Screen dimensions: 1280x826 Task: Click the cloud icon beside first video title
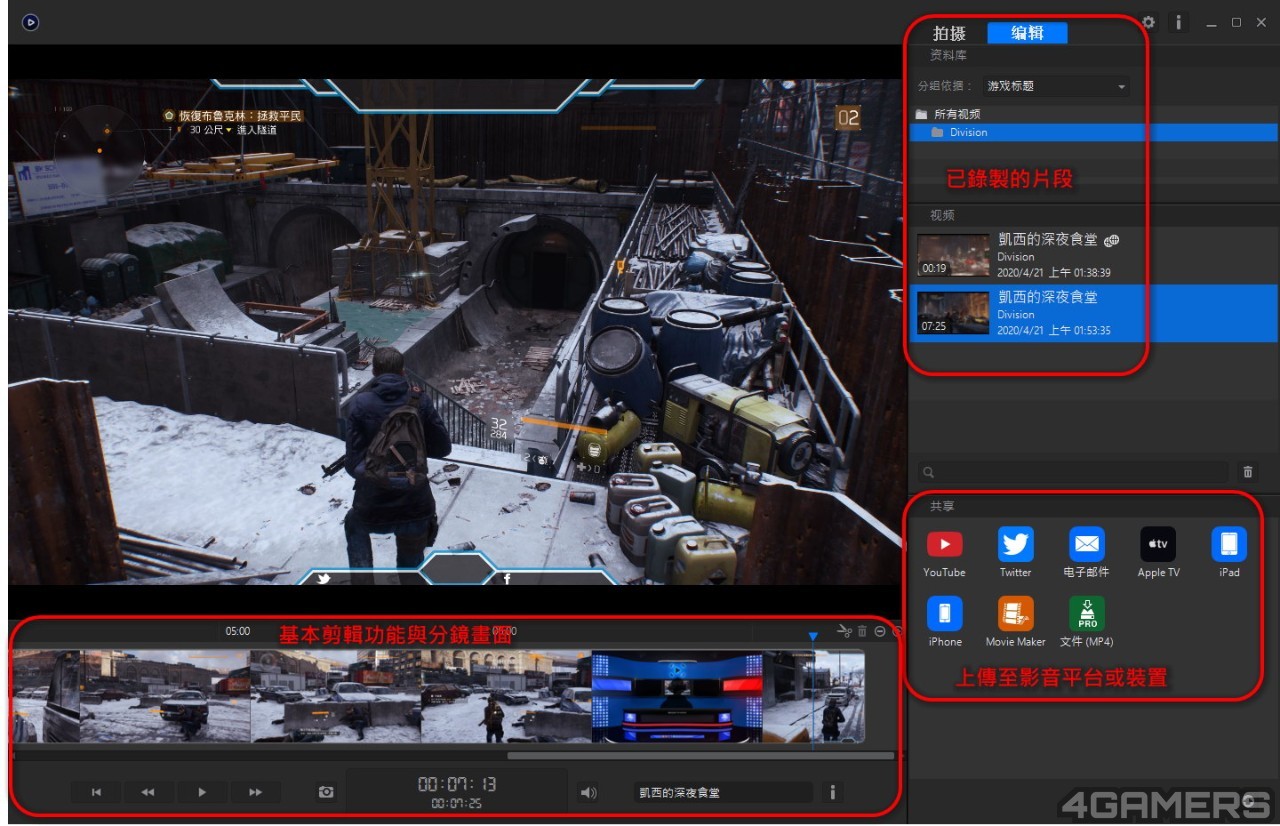pyautogui.click(x=1110, y=240)
